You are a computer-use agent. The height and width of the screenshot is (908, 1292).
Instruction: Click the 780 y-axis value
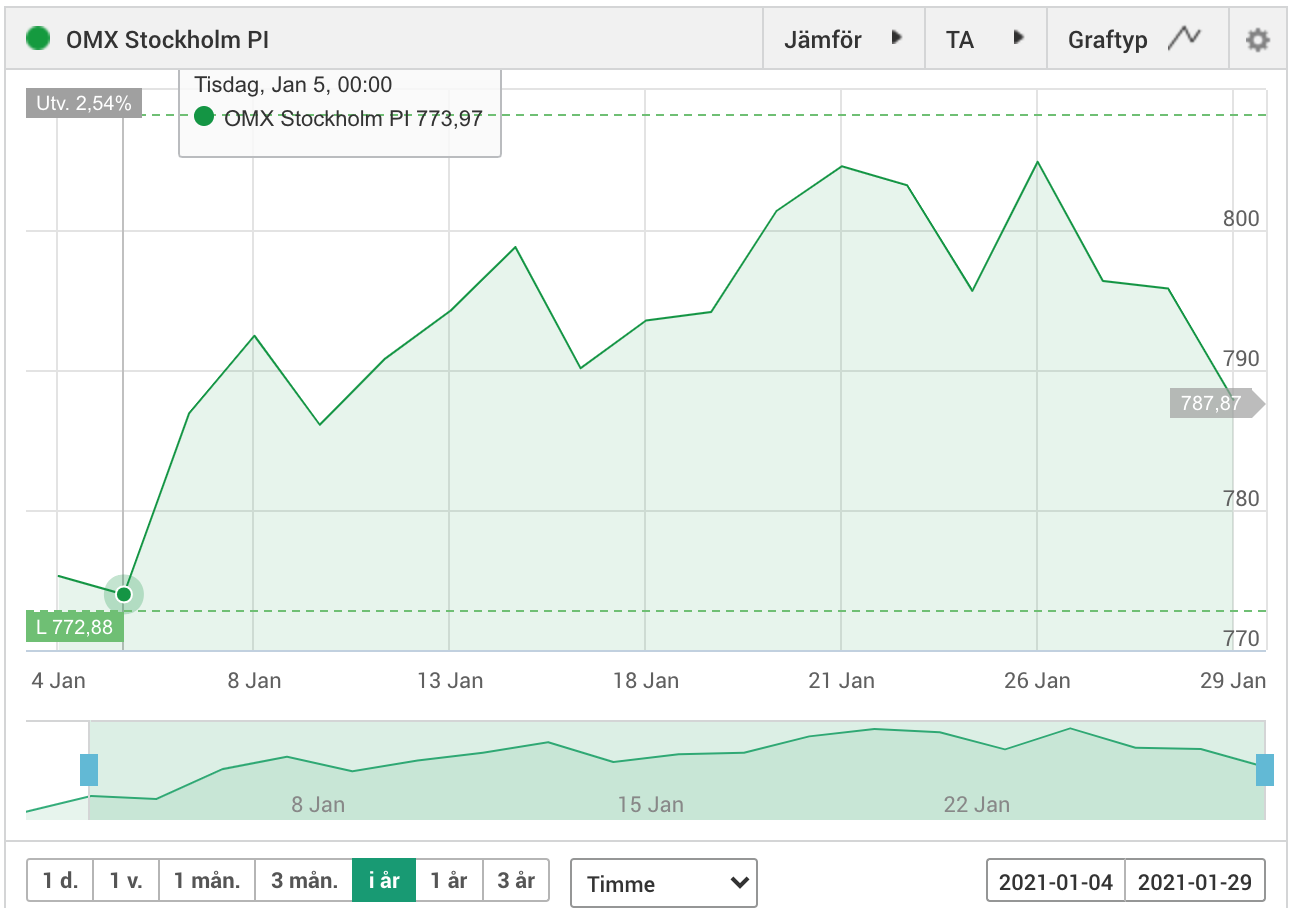pos(1241,499)
